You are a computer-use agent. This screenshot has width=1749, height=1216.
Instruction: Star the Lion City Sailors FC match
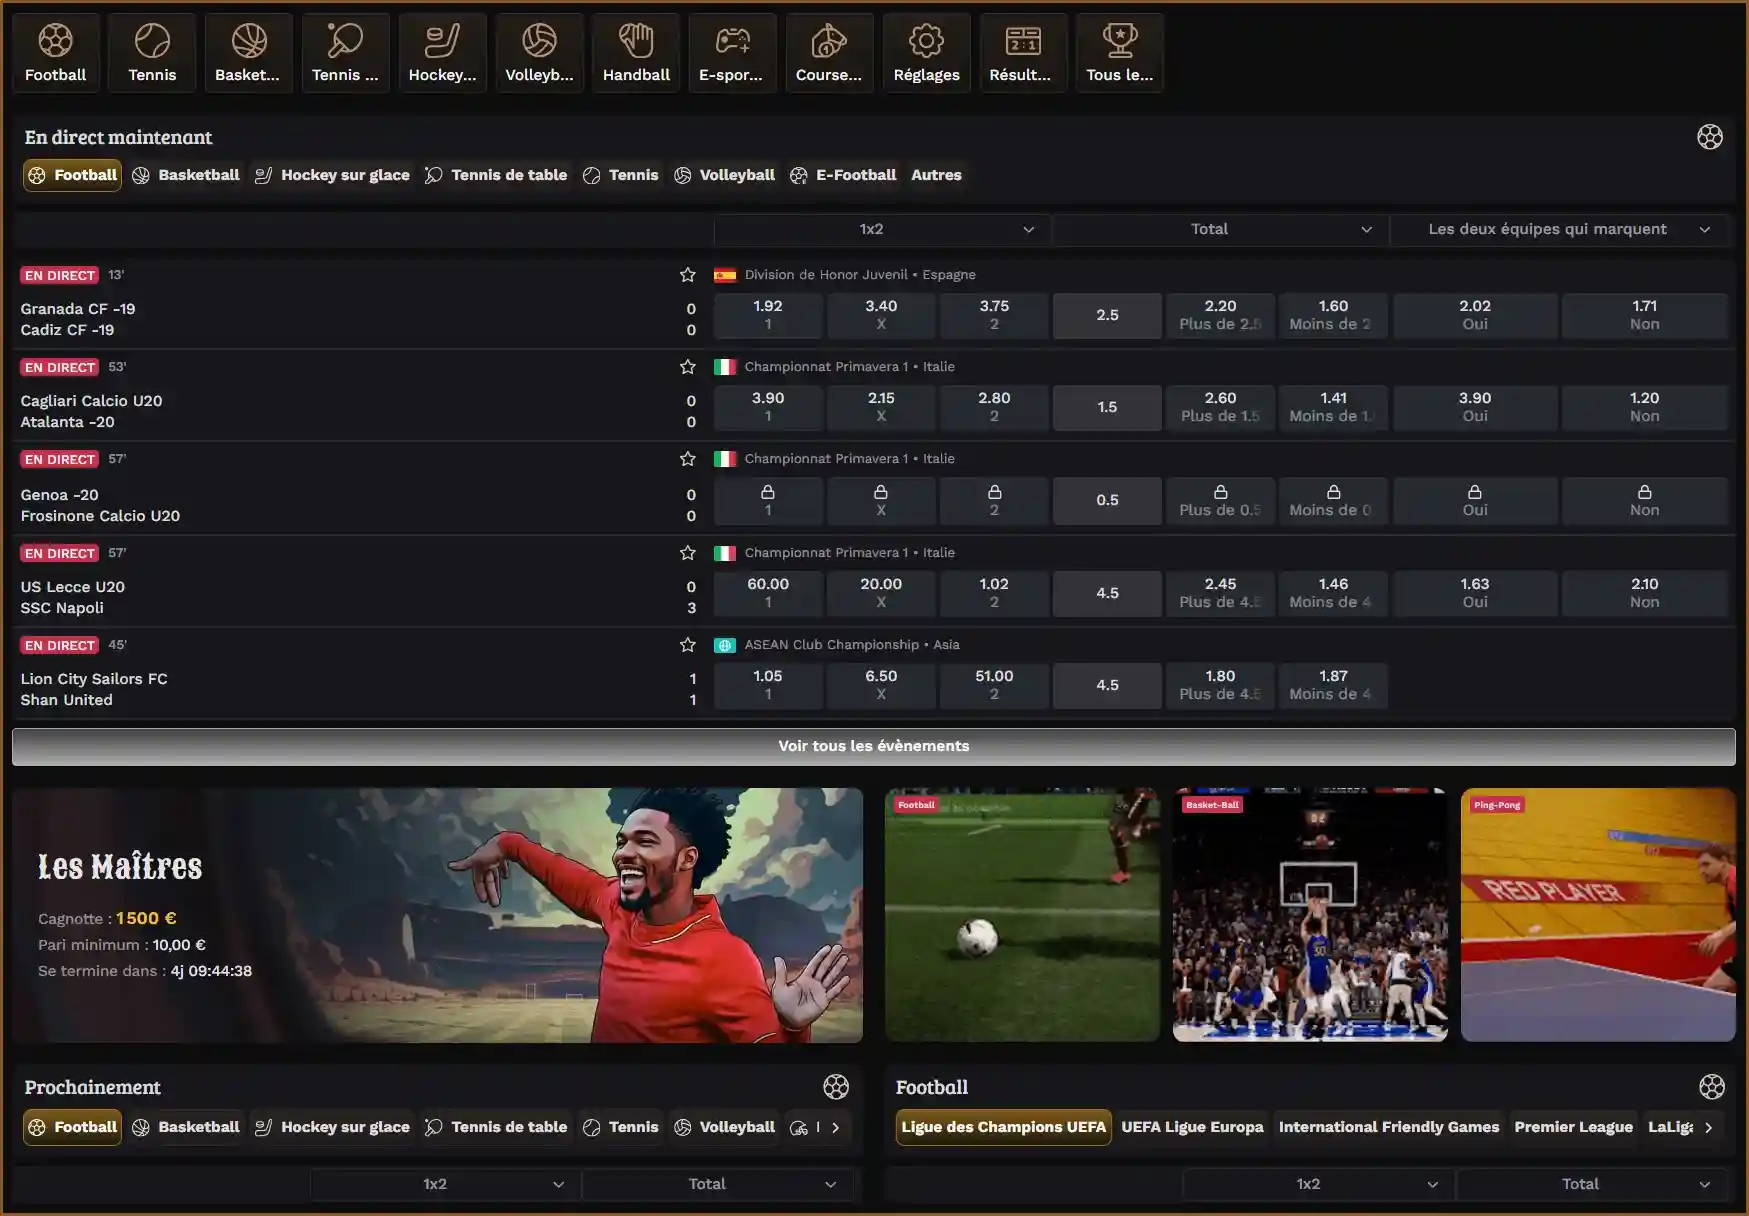pos(687,645)
